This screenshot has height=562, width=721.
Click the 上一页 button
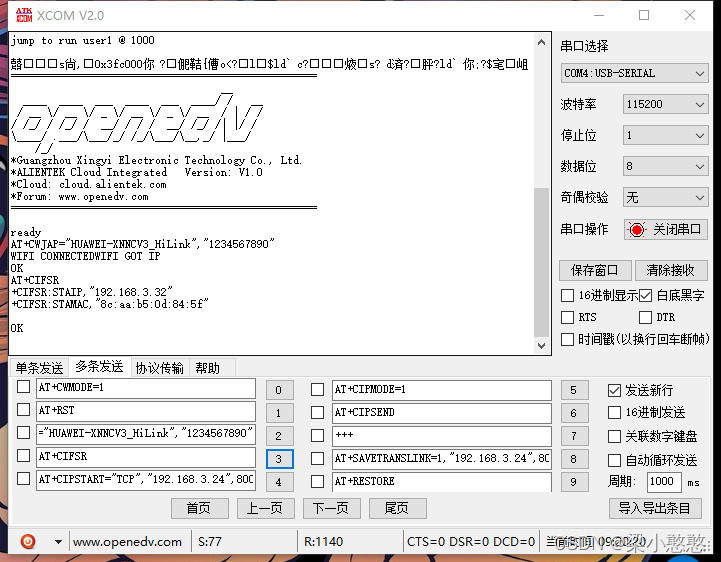click(x=265, y=508)
